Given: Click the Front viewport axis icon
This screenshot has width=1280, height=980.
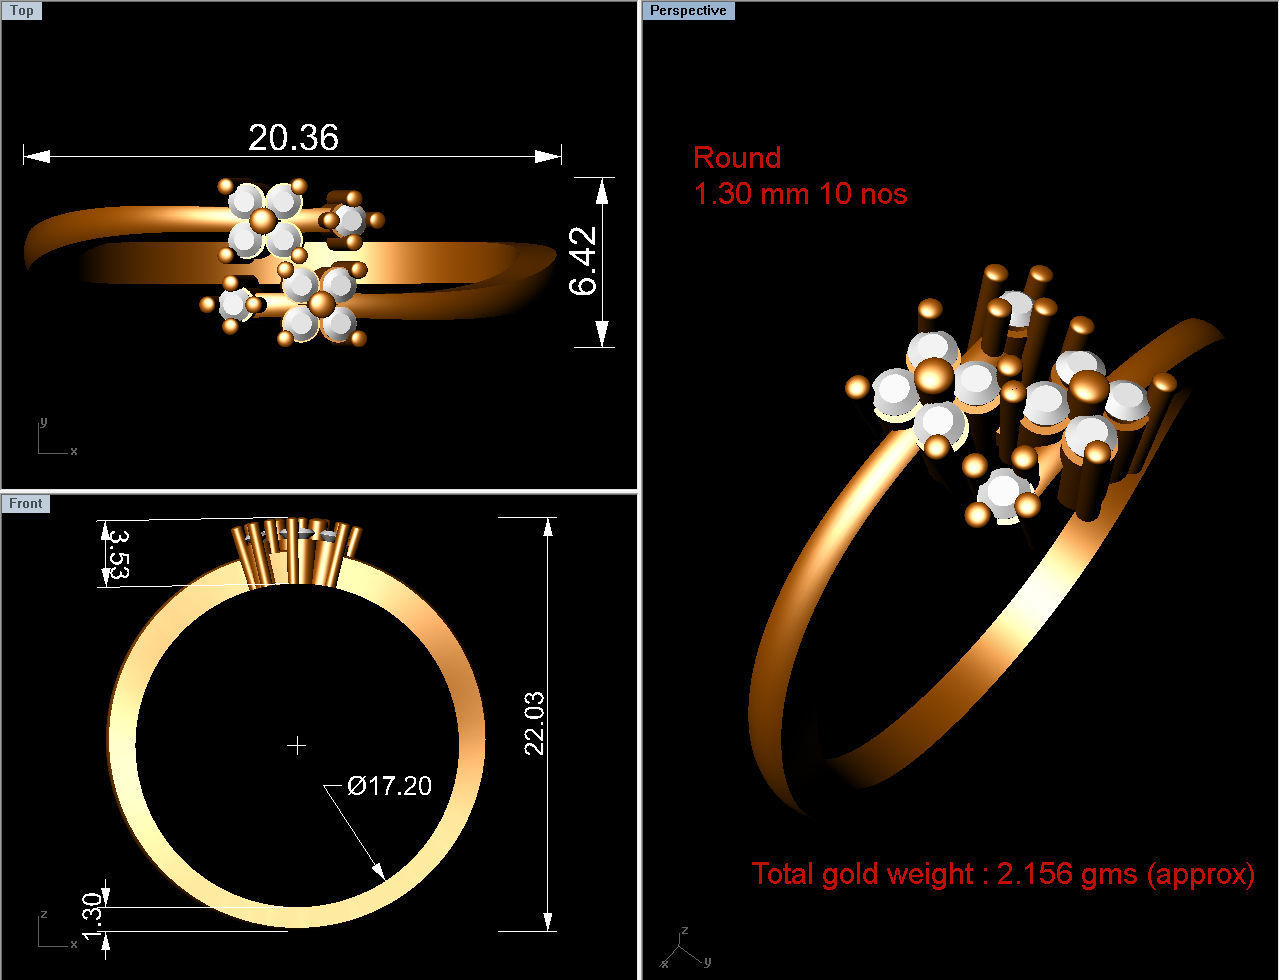Looking at the screenshot, I should [x=57, y=929].
